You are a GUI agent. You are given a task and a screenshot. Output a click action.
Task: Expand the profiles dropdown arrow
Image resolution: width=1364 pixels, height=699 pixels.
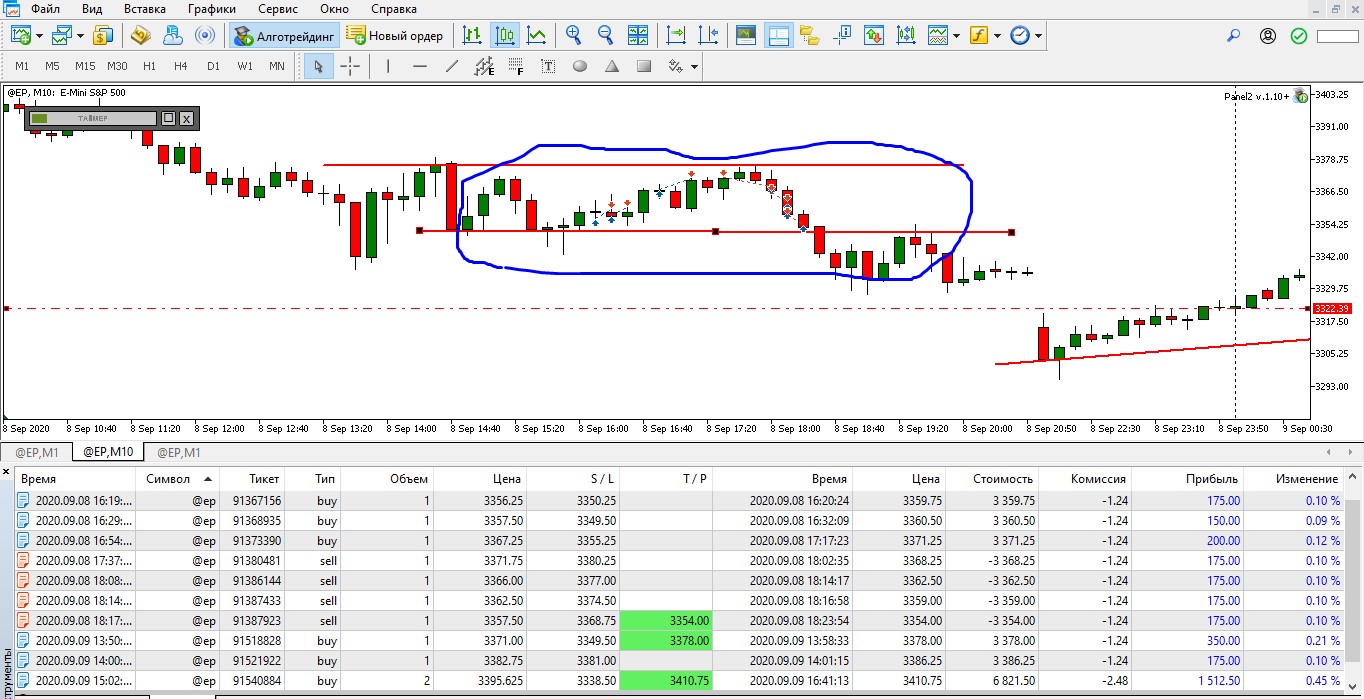pyautogui.click(x=81, y=36)
